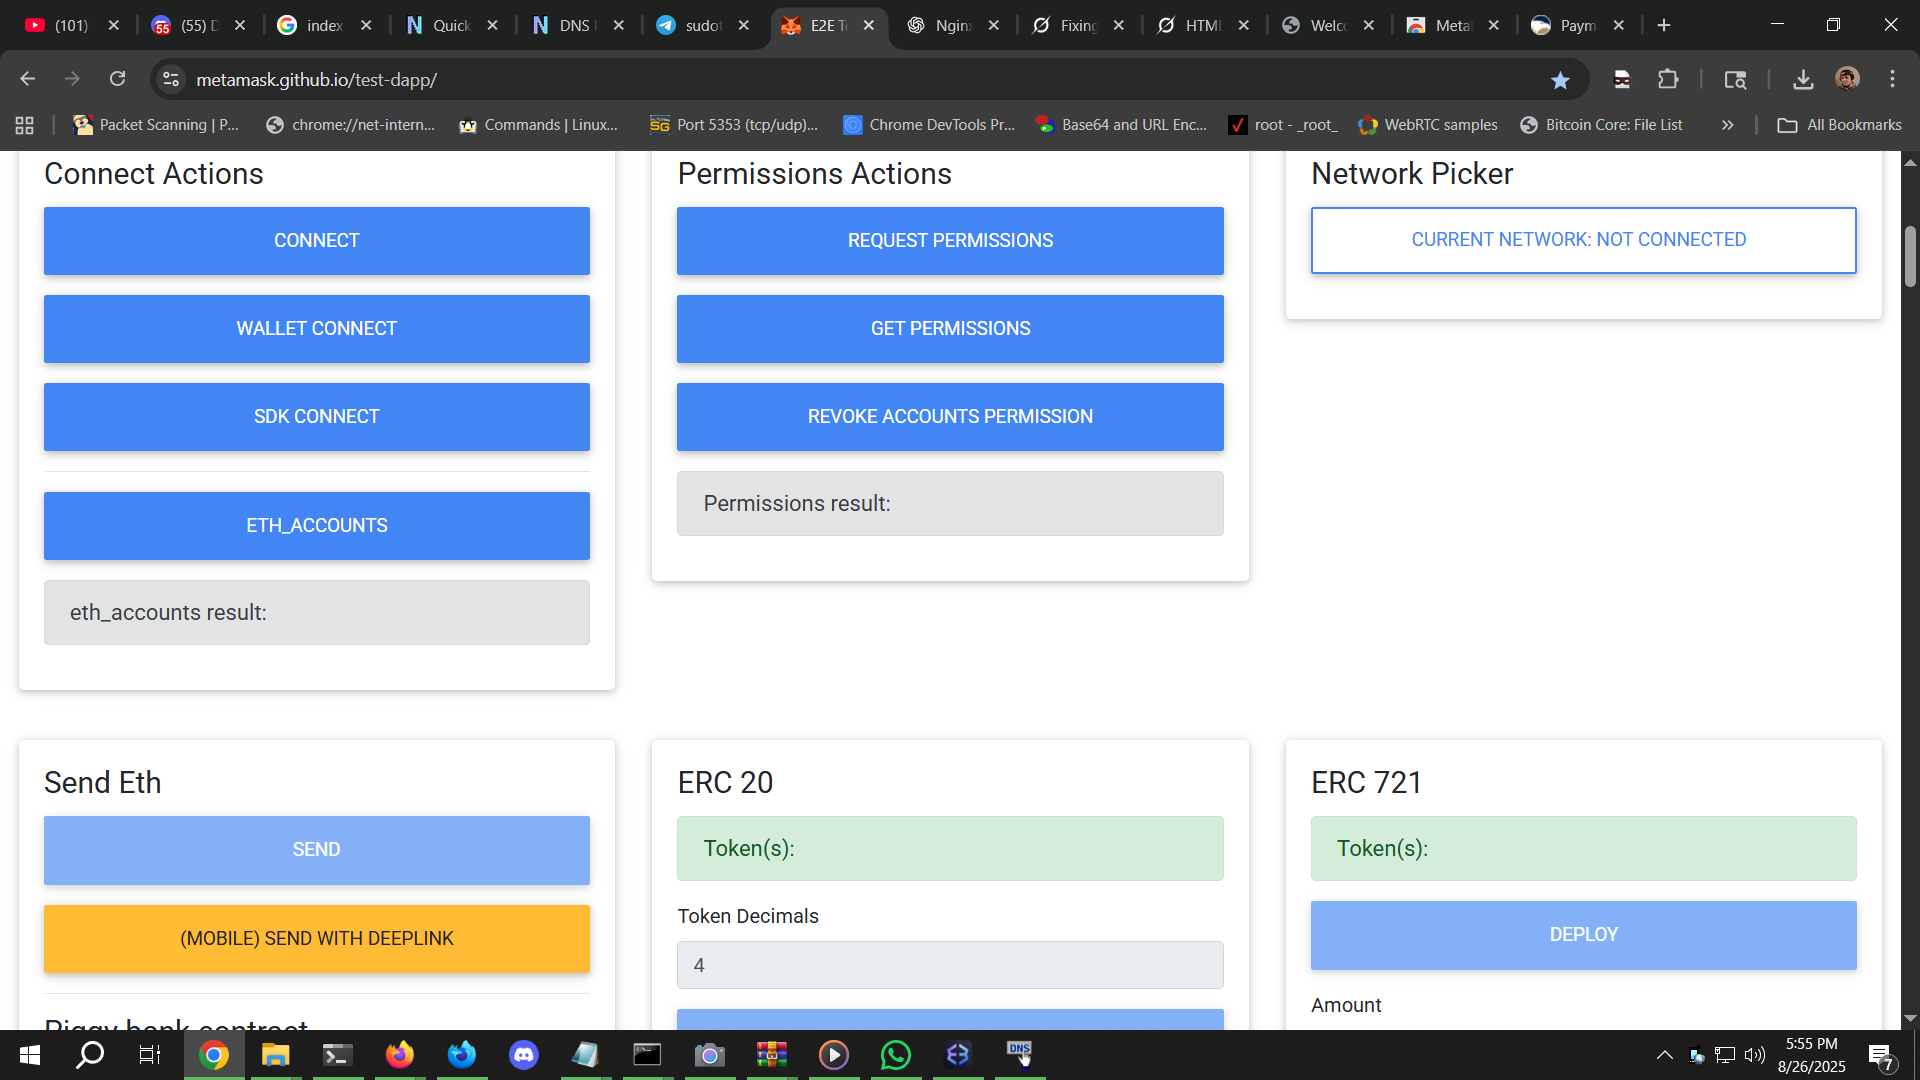1920x1080 pixels.
Task: Open Discord from the taskbar
Action: (524, 1055)
